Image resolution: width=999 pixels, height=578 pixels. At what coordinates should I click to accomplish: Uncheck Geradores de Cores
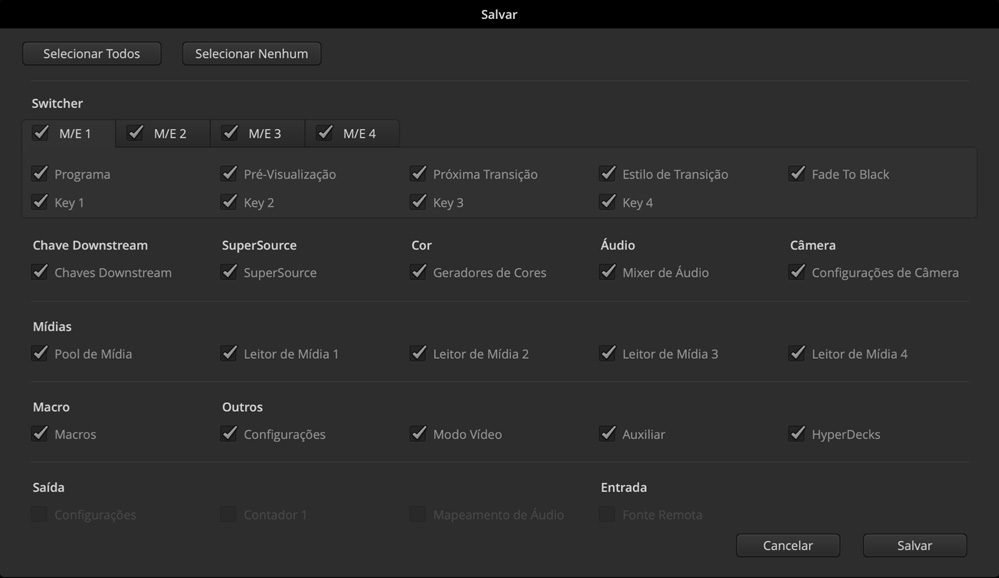[x=418, y=271]
